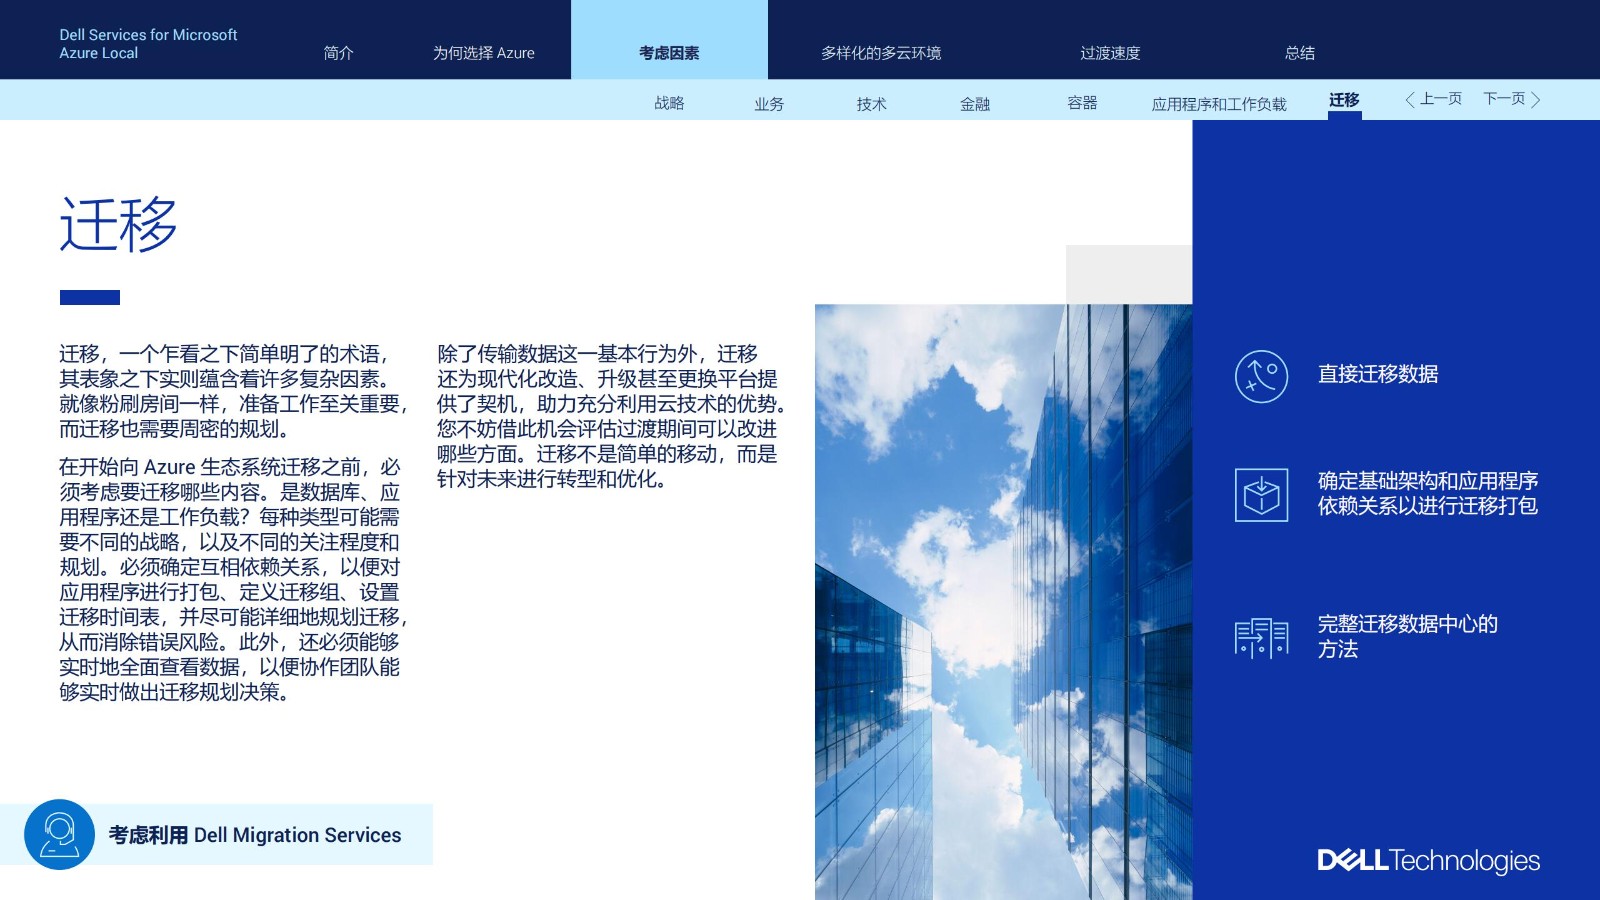The height and width of the screenshot is (900, 1600).
Task: Go to previous page with 上一页
Action: pos(1433,99)
